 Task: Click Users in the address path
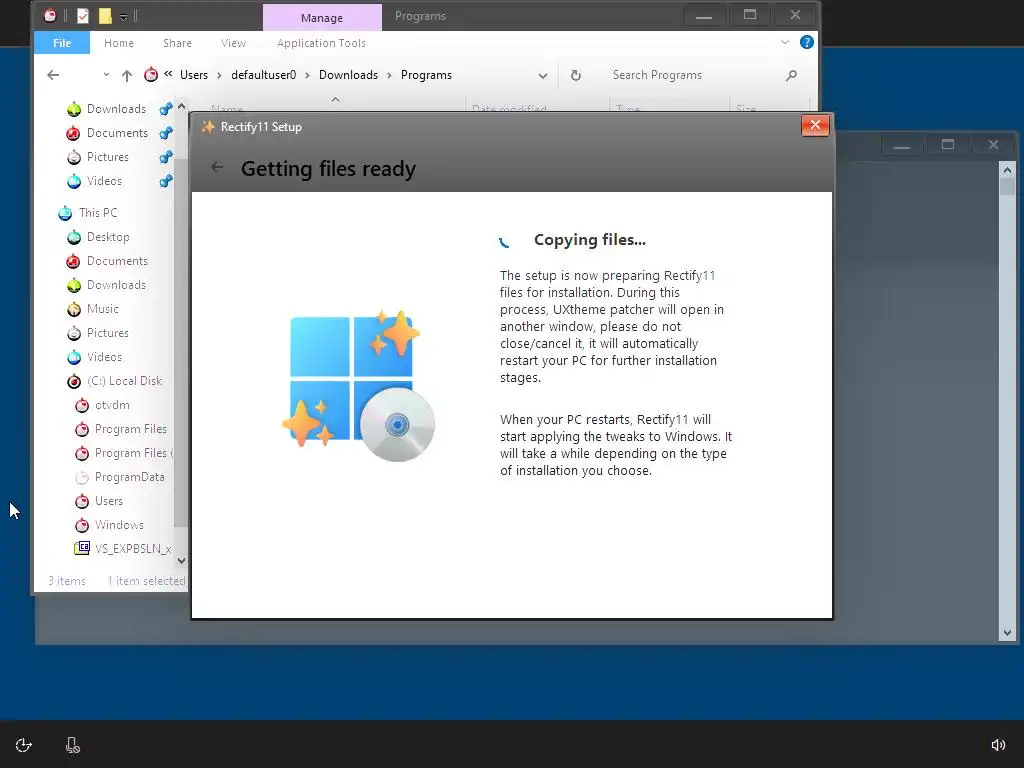click(194, 75)
